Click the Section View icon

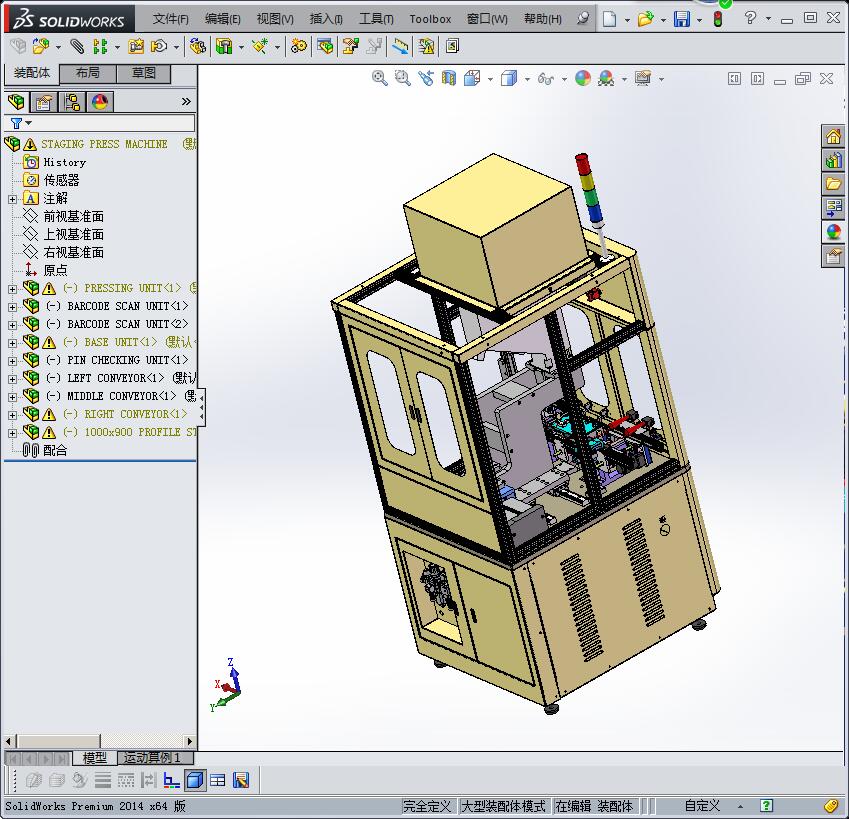[x=448, y=78]
